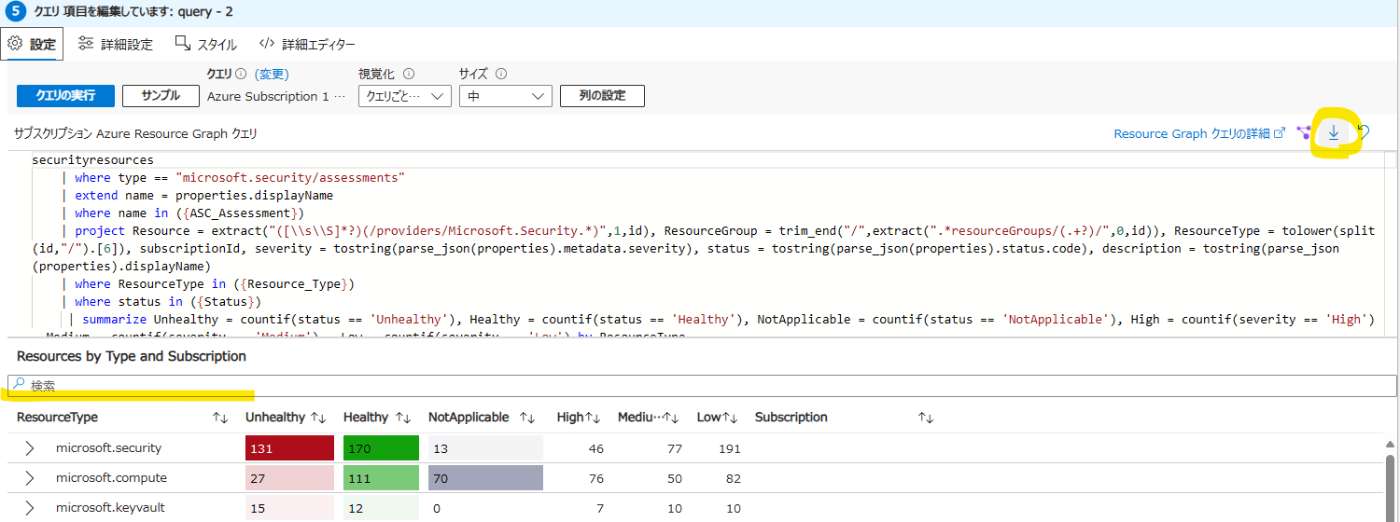1400x522 pixels.
Task: Sort by ResourceType column arrows
Action: 220,417
